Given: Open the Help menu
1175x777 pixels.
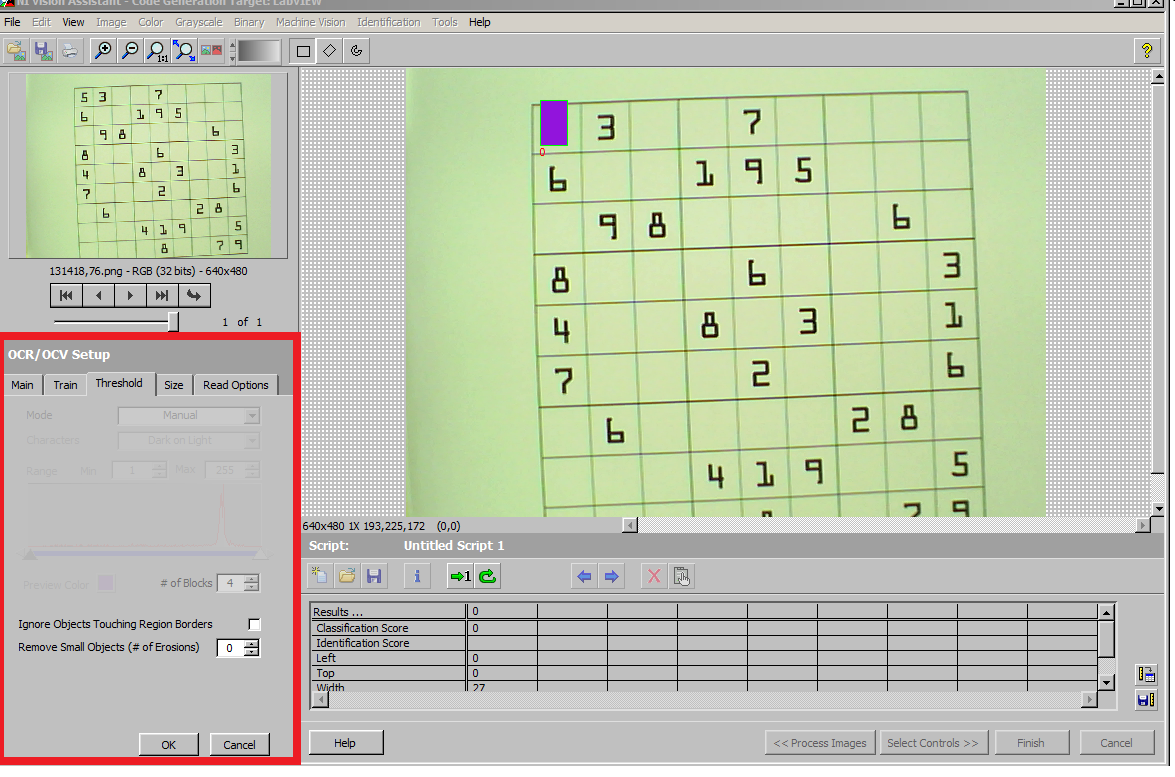Looking at the screenshot, I should click(x=480, y=22).
